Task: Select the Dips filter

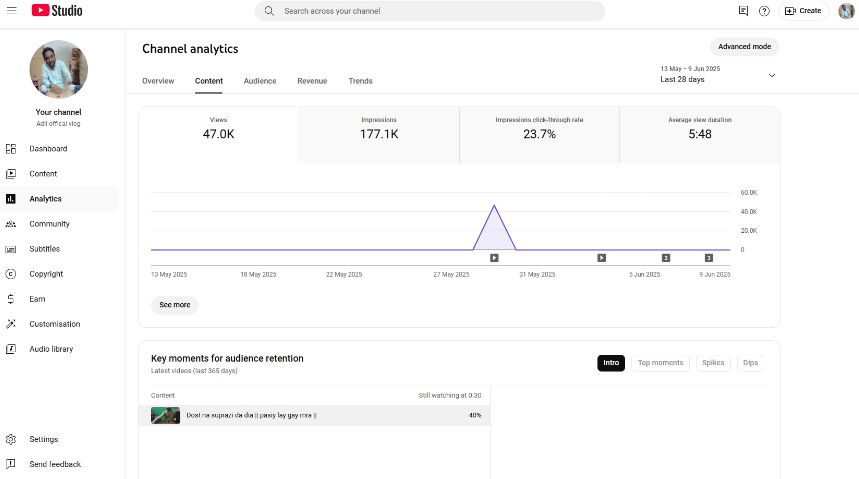Action: [751, 363]
